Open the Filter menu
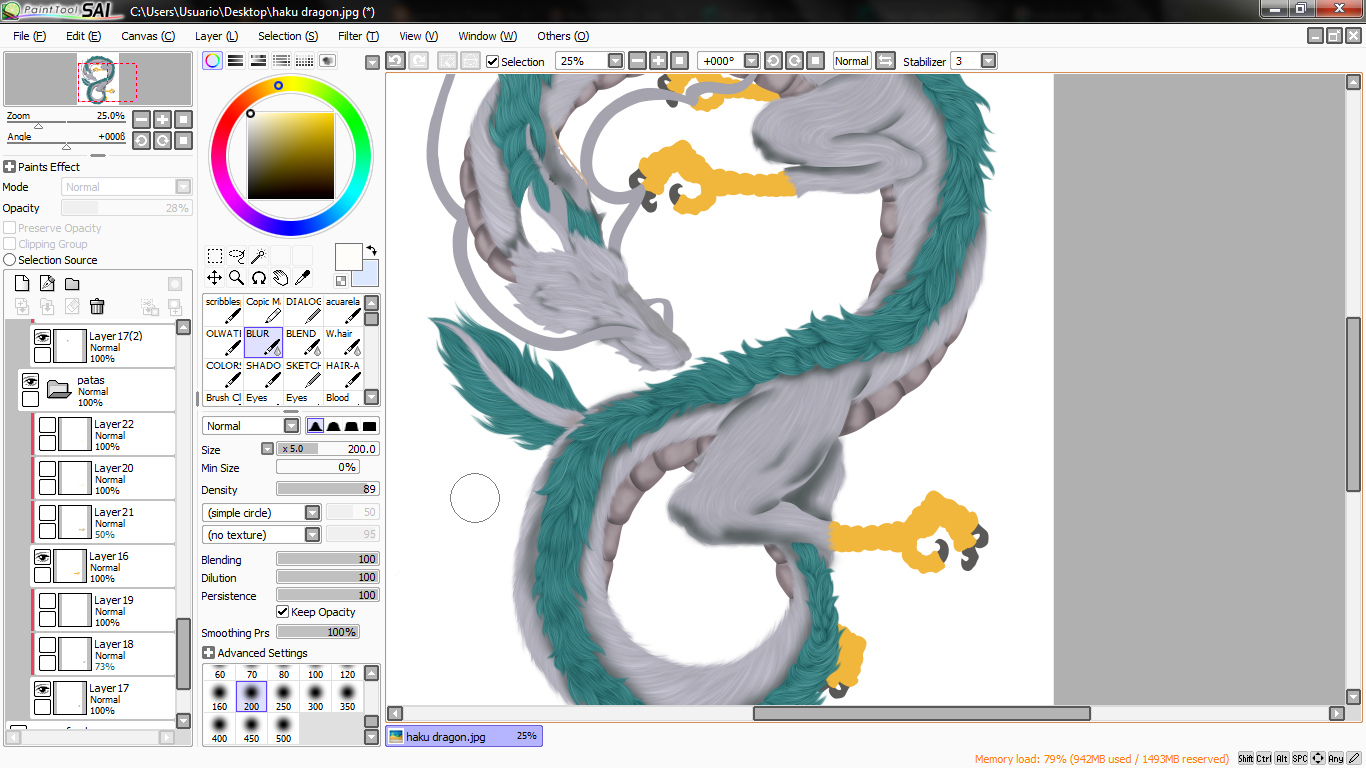 (x=358, y=36)
